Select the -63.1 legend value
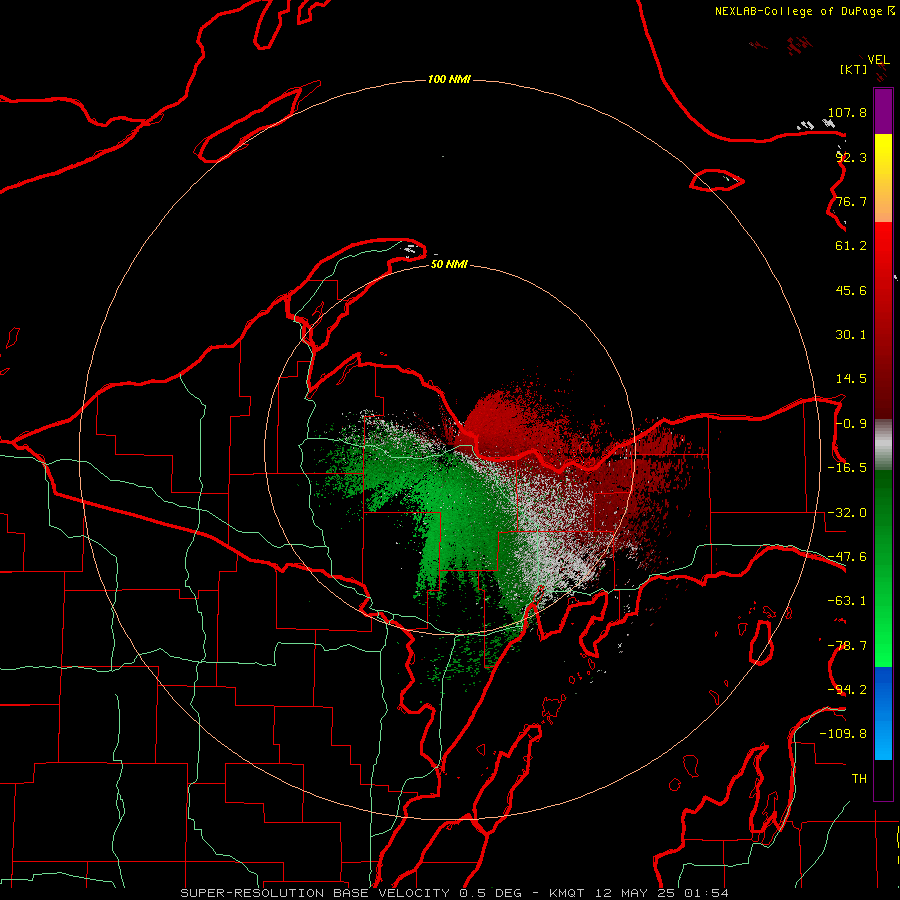 pos(847,601)
